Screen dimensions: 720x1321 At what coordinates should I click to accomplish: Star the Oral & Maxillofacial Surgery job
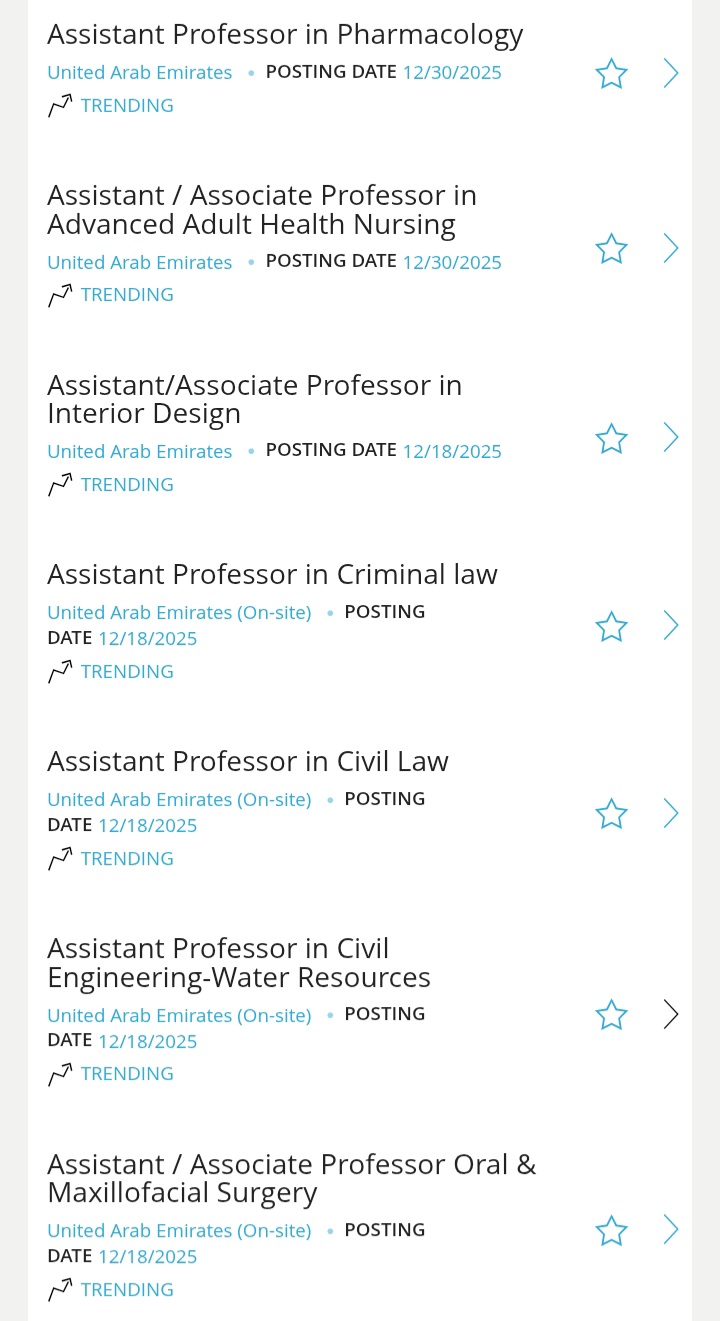(611, 1230)
